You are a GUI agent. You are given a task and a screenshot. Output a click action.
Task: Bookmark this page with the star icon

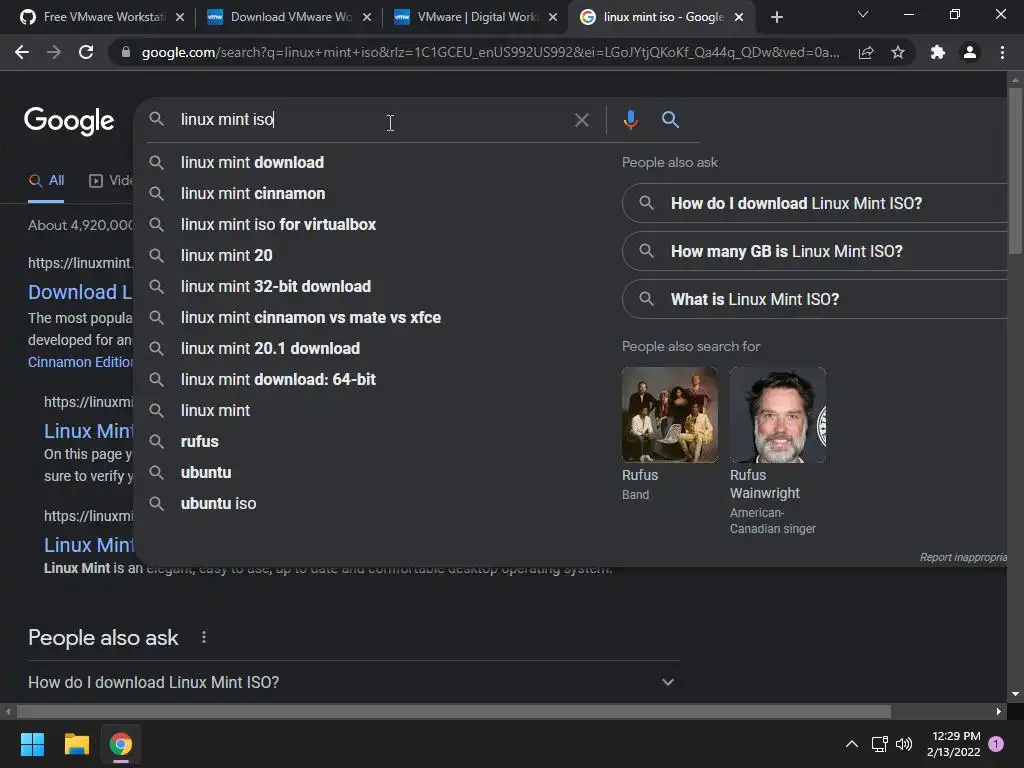tap(898, 52)
